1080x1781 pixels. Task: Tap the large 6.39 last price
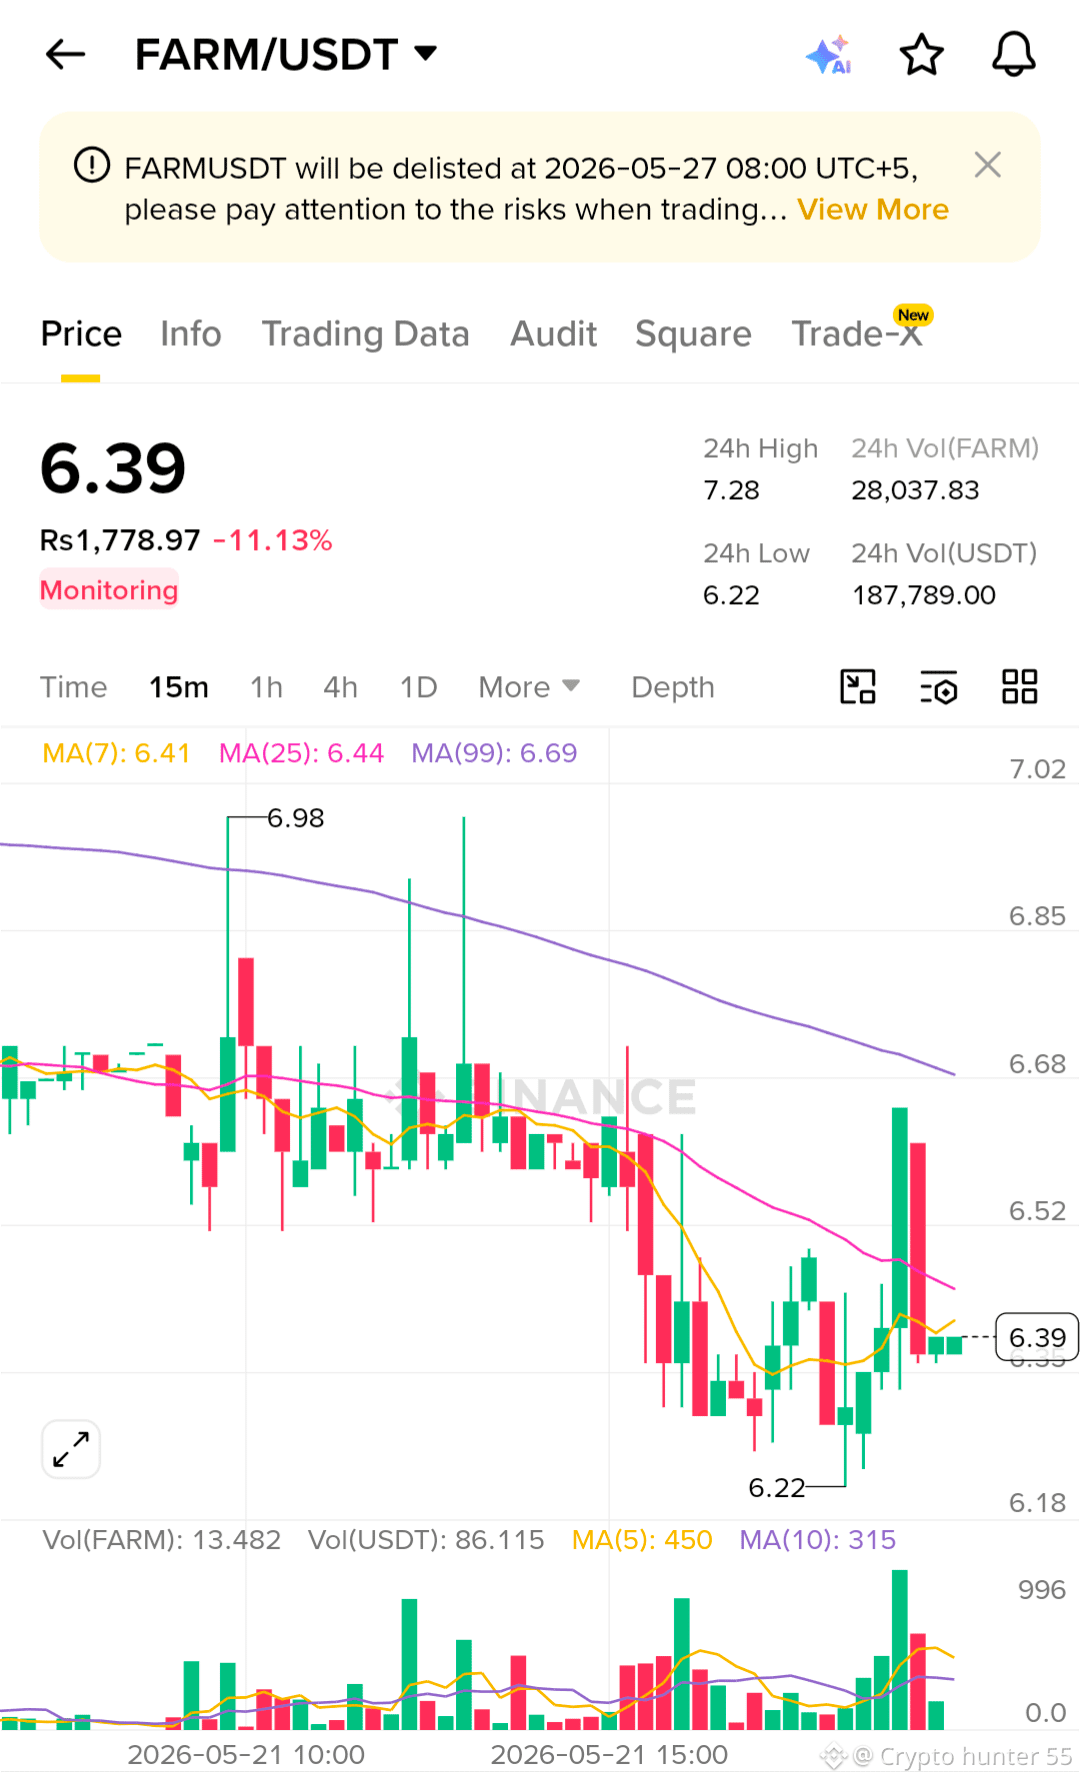click(x=113, y=468)
